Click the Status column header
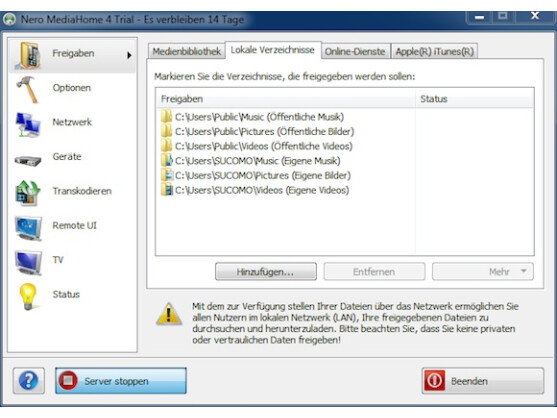This screenshot has width=557, height=418. tap(474, 99)
